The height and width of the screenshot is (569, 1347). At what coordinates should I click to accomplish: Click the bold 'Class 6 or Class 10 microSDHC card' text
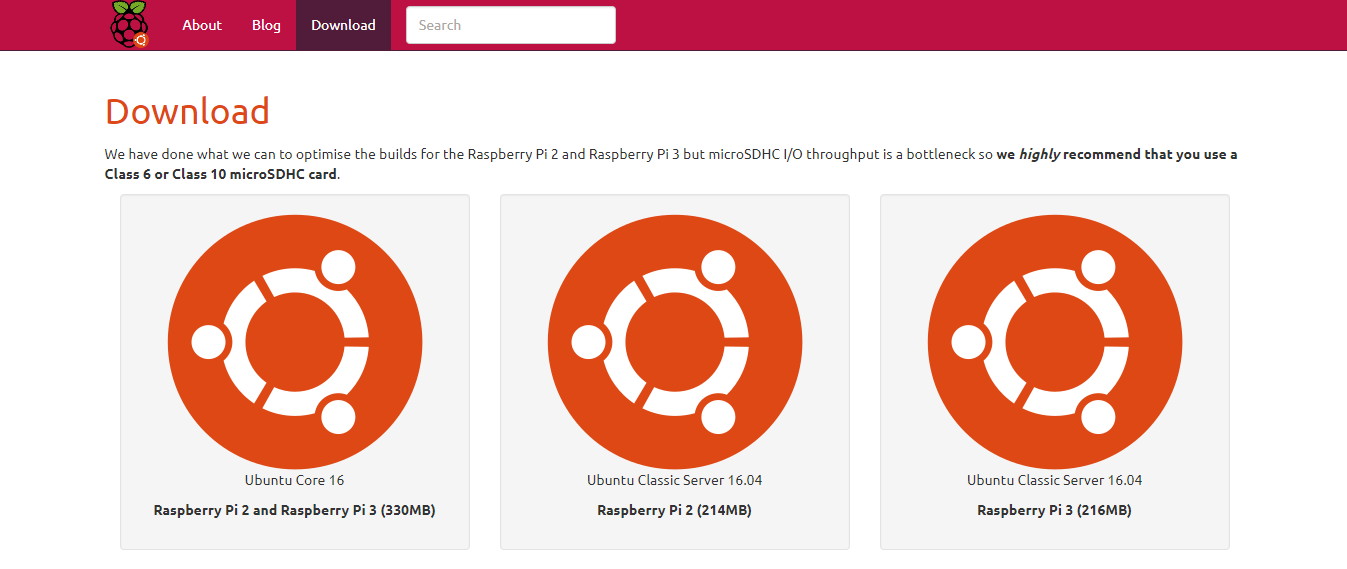(x=221, y=174)
